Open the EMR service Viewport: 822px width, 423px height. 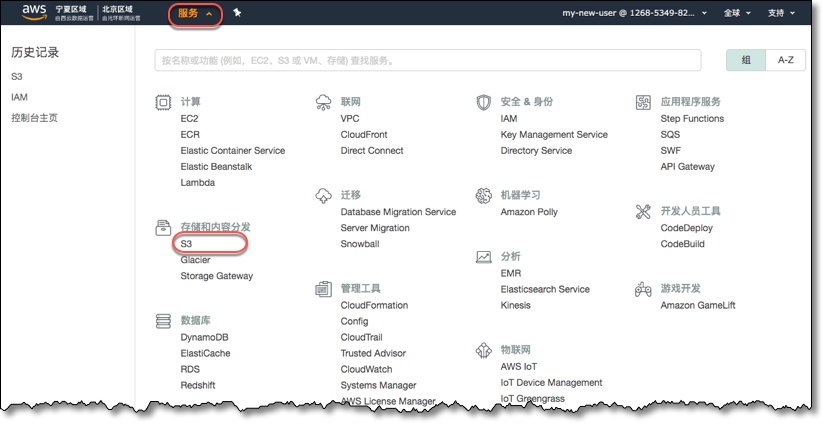pos(511,274)
